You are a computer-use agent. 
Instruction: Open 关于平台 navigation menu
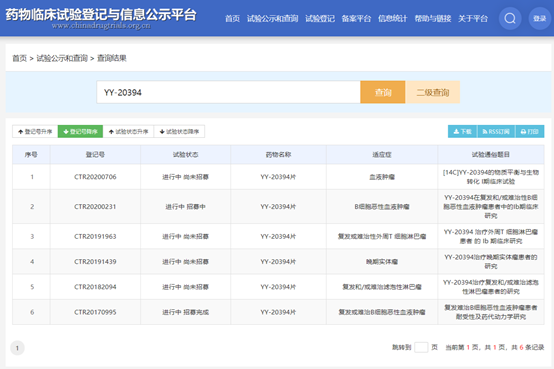(473, 18)
